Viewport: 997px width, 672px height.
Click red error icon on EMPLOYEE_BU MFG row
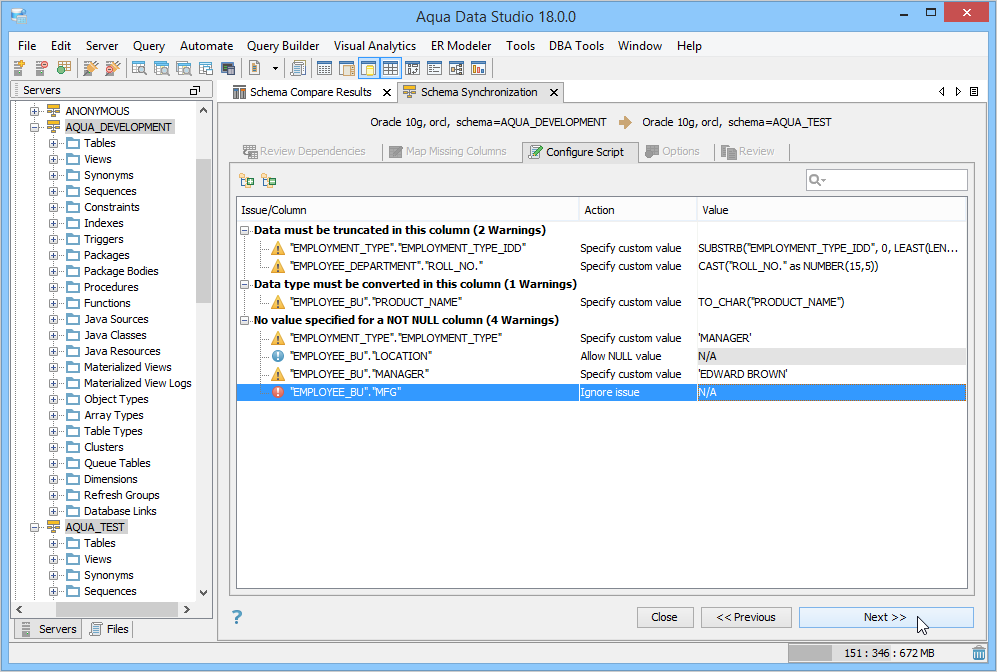(278, 392)
